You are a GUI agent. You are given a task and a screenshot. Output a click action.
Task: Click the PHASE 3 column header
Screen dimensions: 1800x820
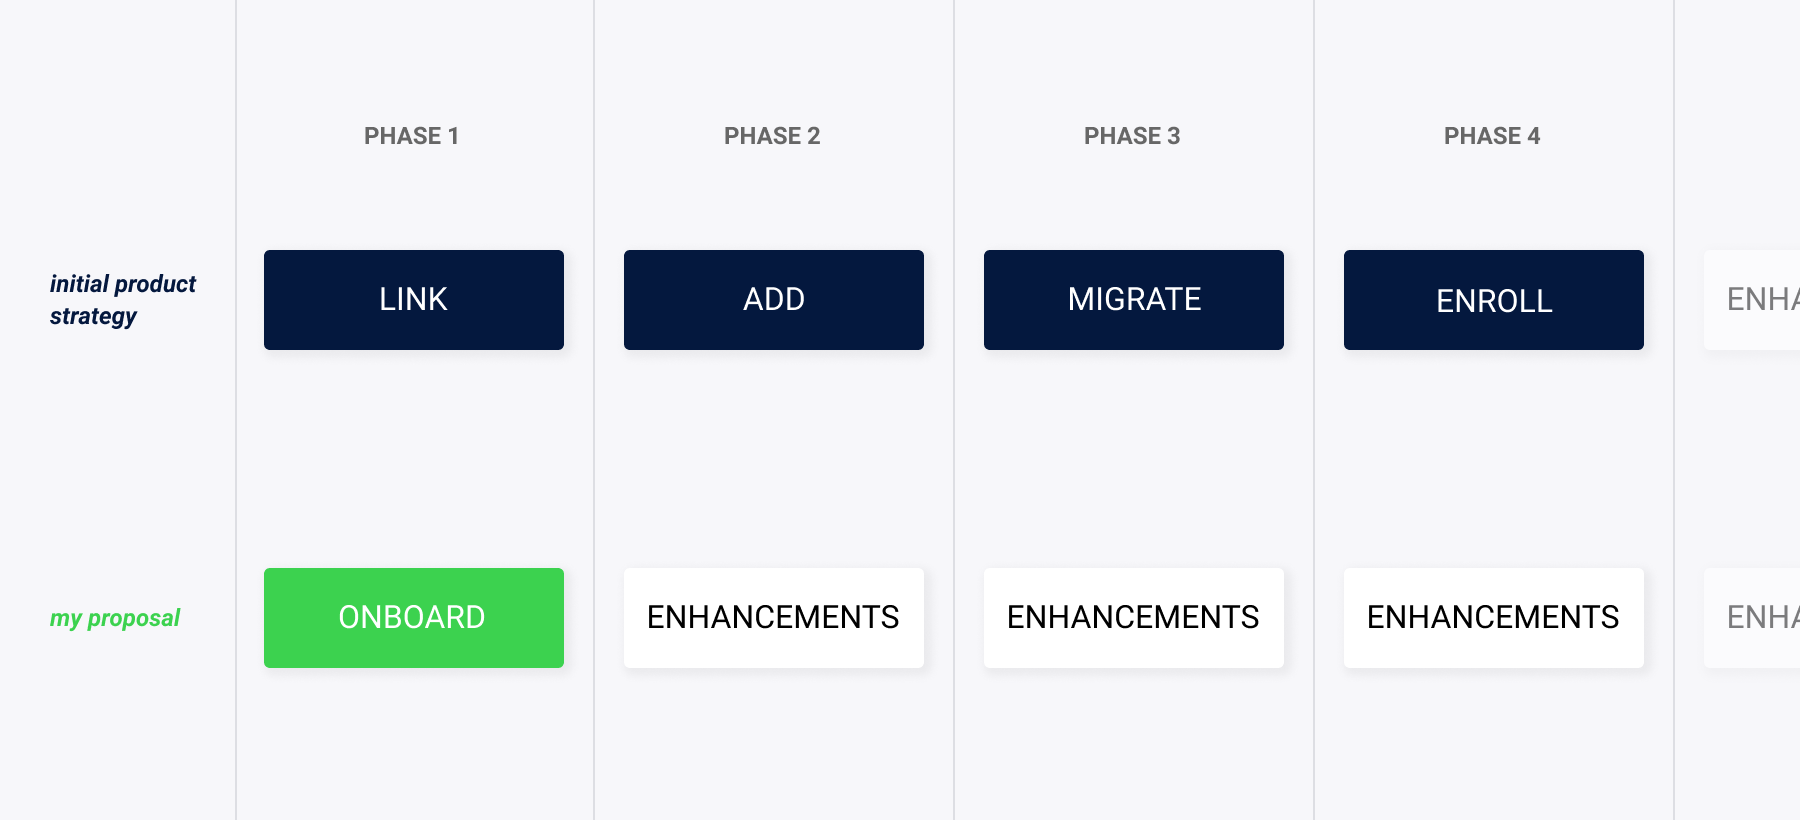(x=1132, y=136)
